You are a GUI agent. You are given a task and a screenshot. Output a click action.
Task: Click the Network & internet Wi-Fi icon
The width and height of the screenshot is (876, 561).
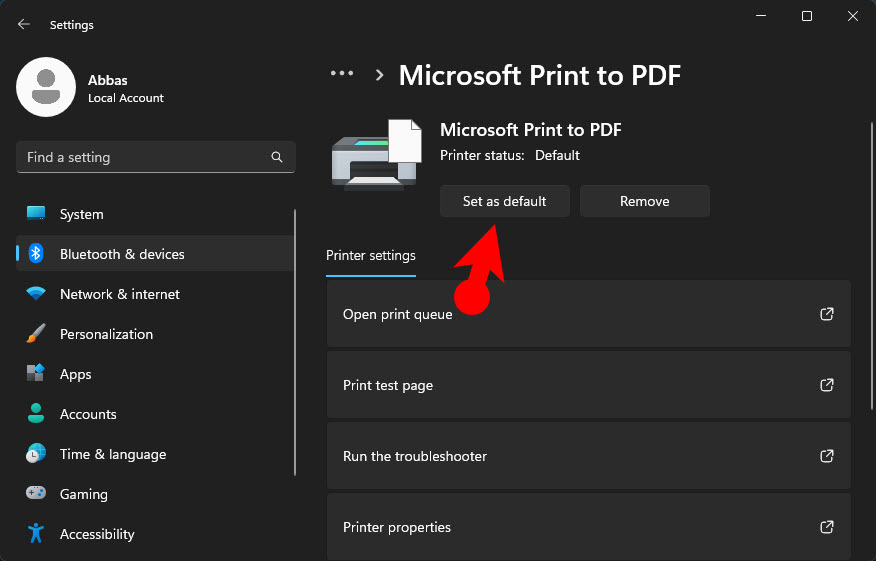click(36, 294)
